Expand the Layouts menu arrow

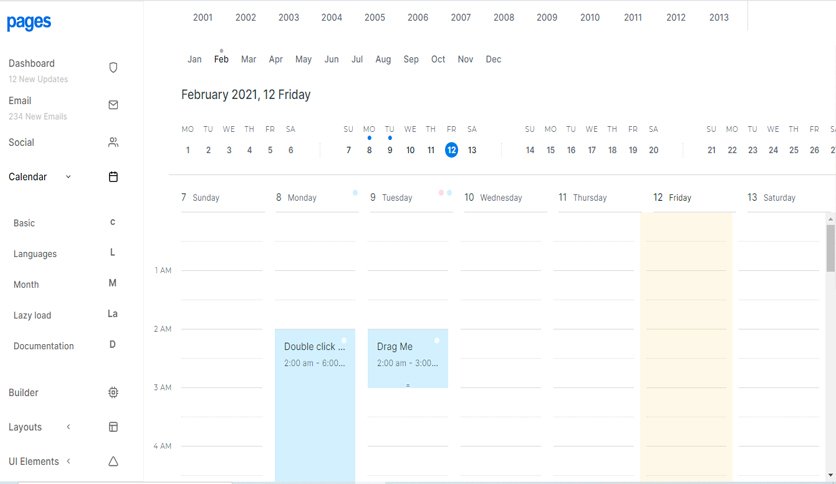[68, 426]
